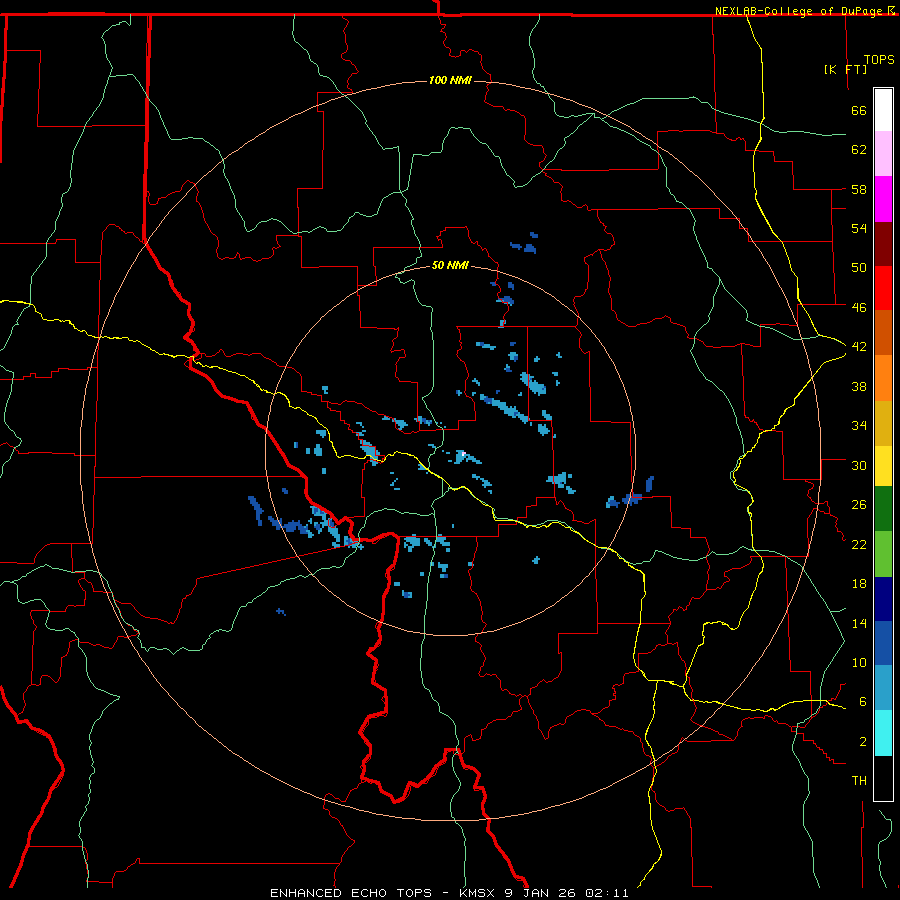Click the 38 value on the legend
Image resolution: width=900 pixels, height=900 pixels.
coord(859,386)
